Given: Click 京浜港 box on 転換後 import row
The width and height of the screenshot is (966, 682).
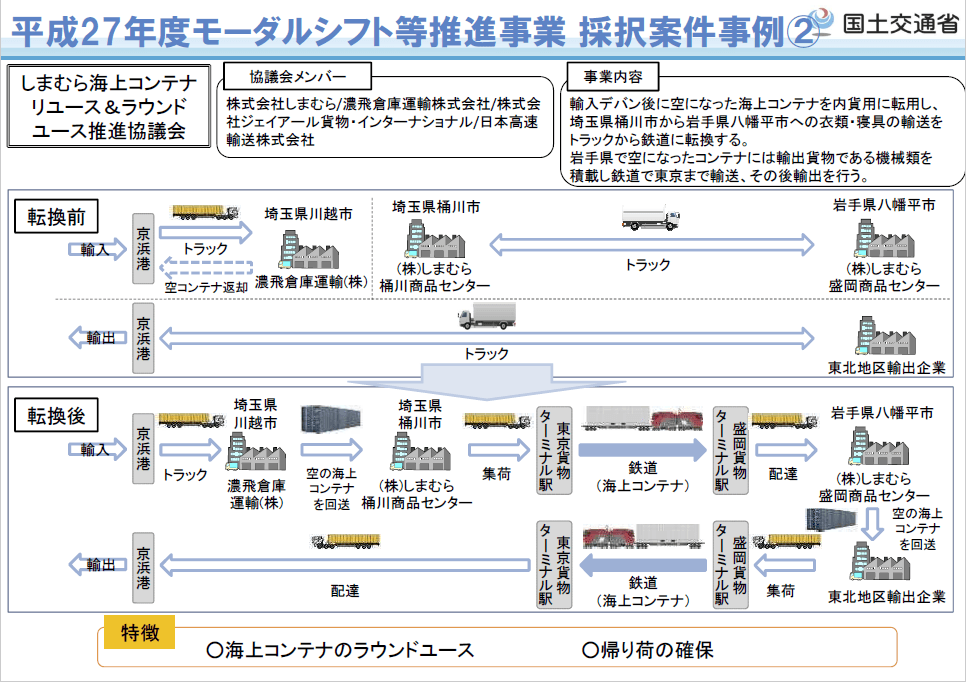Looking at the screenshot, I should (143, 449).
